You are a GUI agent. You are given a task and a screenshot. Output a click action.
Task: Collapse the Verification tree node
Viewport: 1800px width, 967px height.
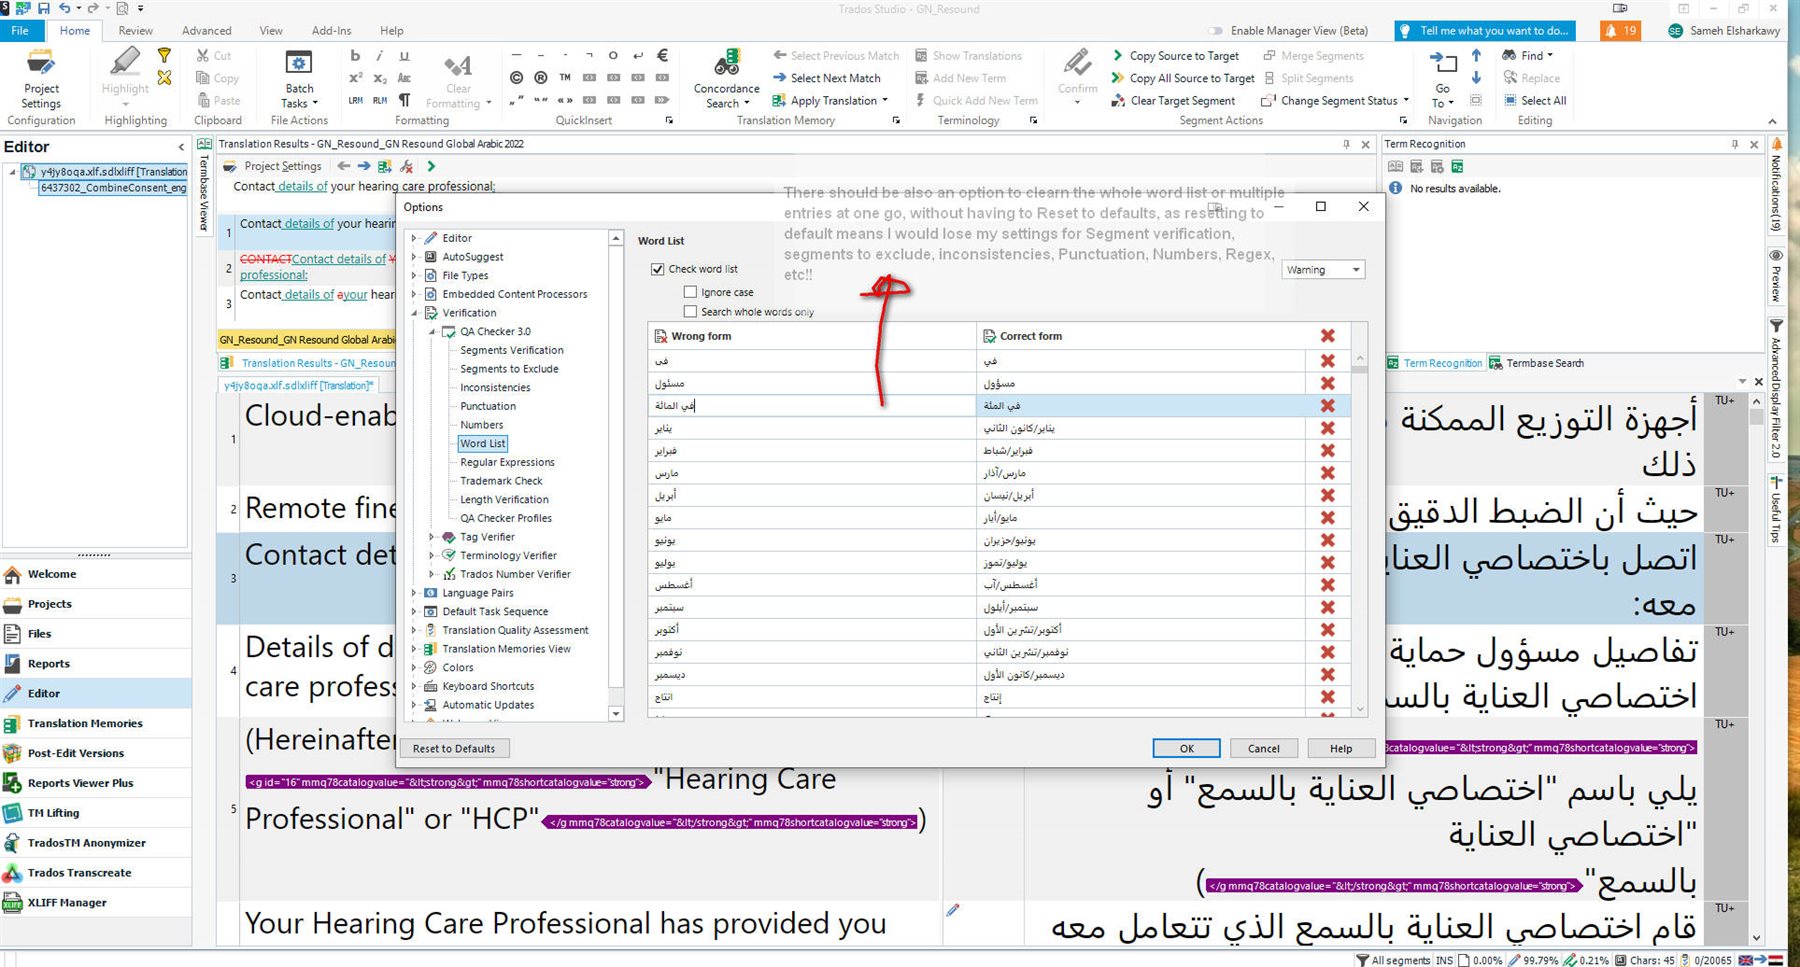tap(414, 313)
